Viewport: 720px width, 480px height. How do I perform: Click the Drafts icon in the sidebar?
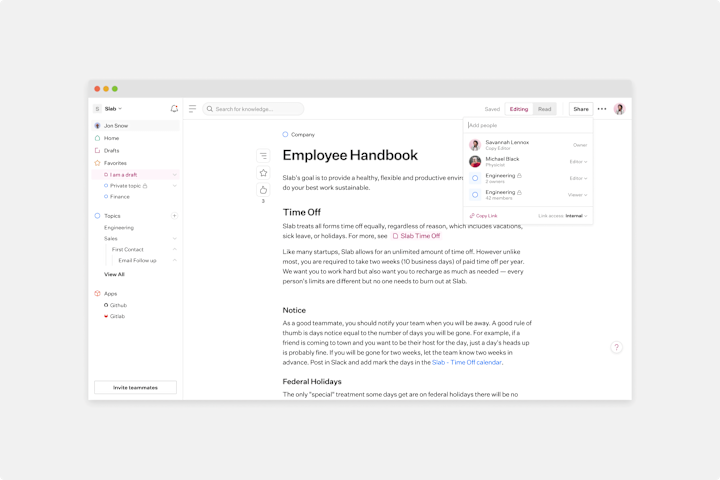97,150
